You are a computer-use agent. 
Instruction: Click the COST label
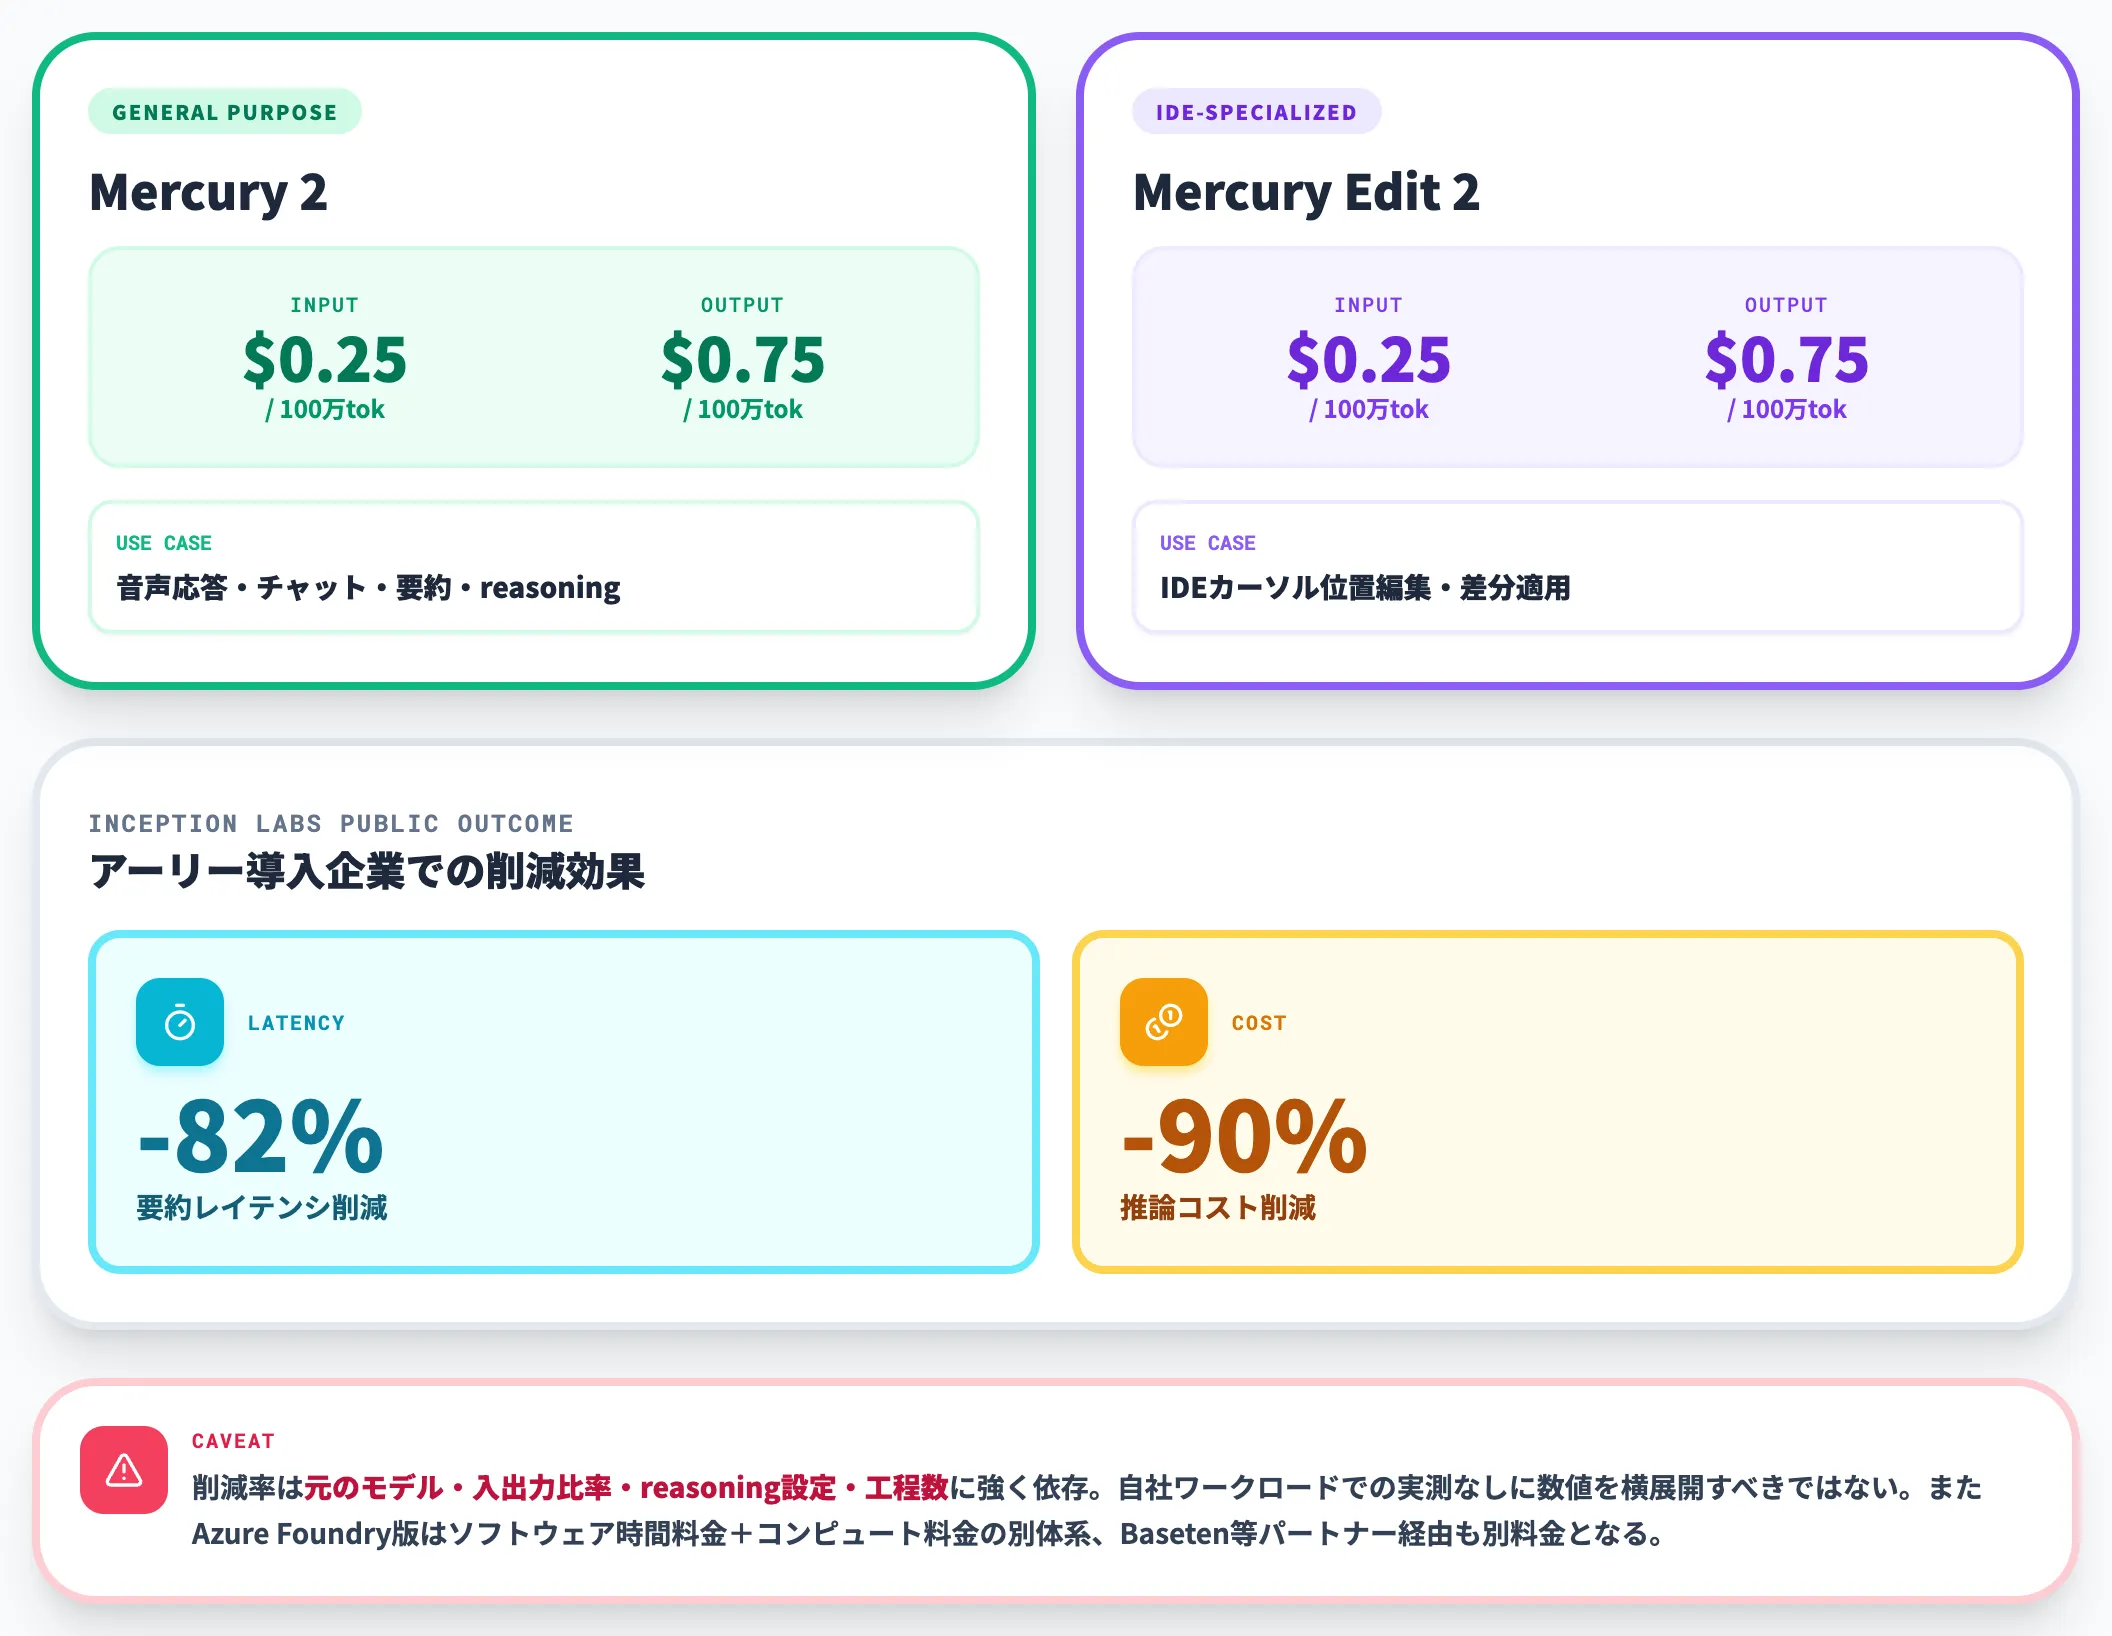coord(1259,1023)
